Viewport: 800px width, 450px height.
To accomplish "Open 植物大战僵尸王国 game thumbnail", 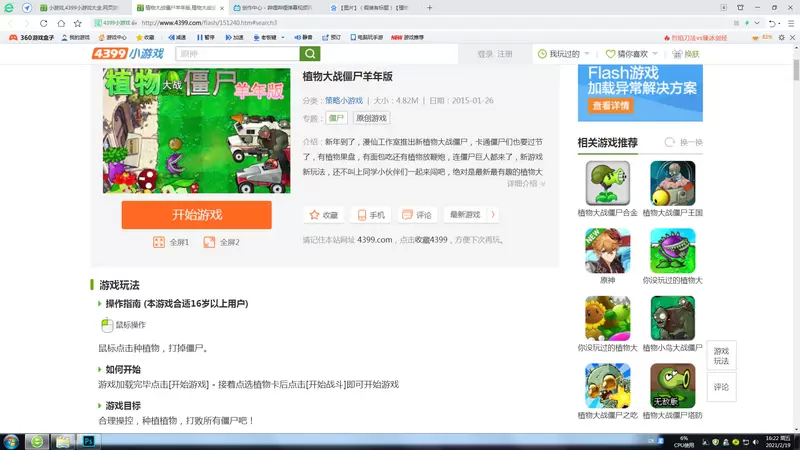I will click(672, 183).
